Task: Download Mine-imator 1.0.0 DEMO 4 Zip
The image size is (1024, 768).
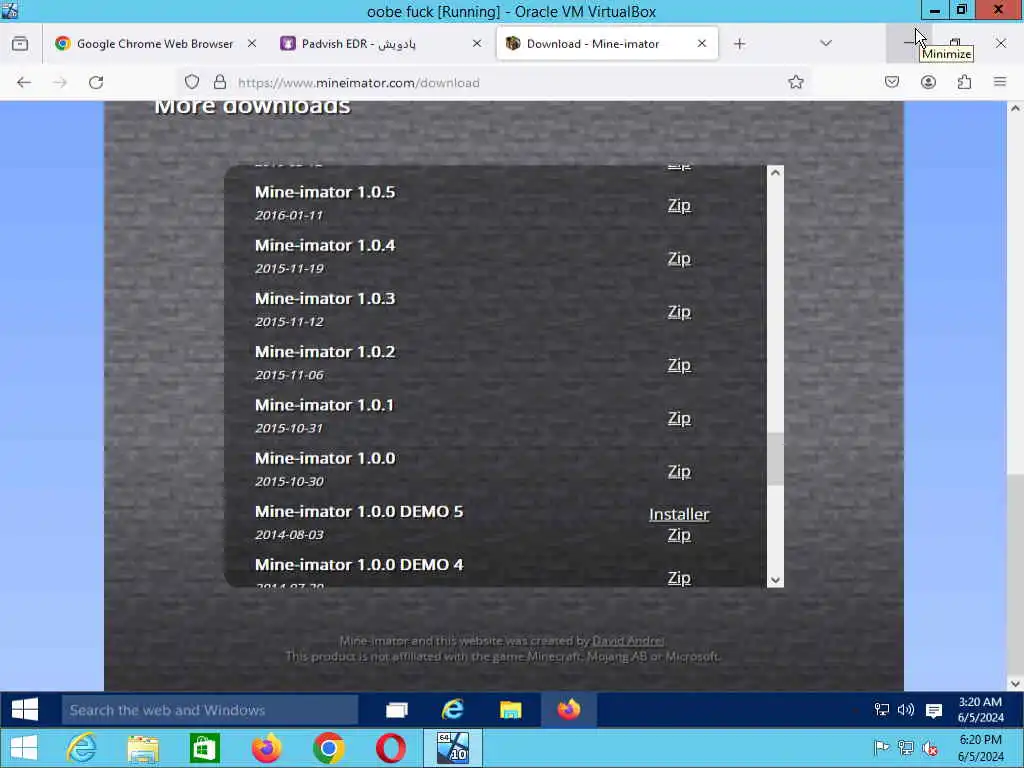Action: [679, 578]
